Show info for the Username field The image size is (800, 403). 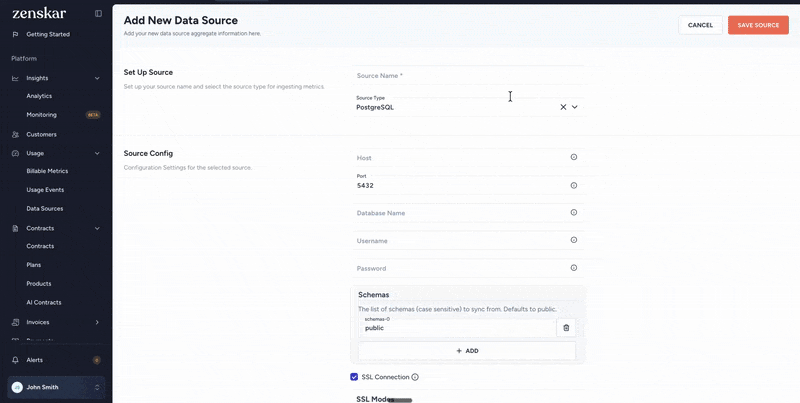573,240
